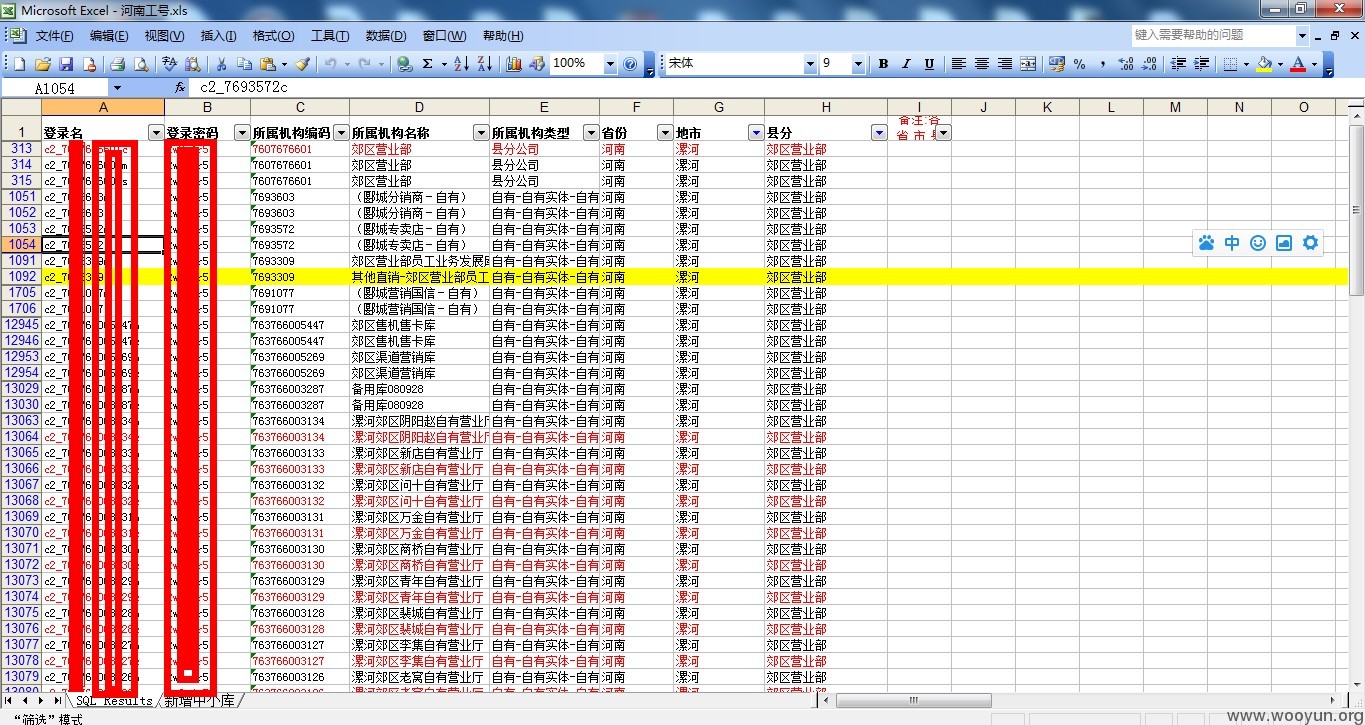Open the 帮助(H) menu
Screen dimensions: 1365x725
[502, 36]
